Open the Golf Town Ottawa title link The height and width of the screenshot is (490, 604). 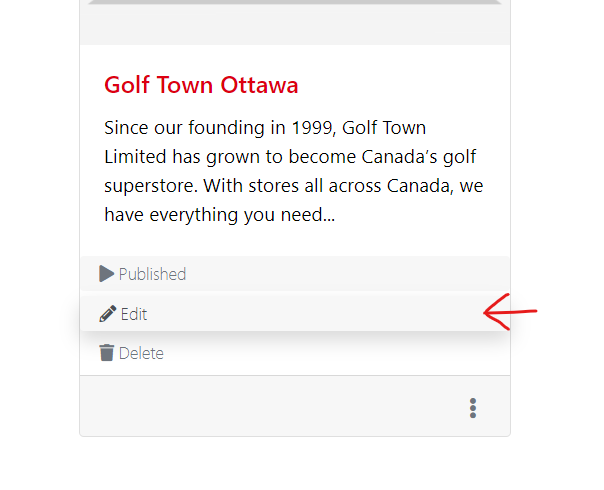click(201, 85)
